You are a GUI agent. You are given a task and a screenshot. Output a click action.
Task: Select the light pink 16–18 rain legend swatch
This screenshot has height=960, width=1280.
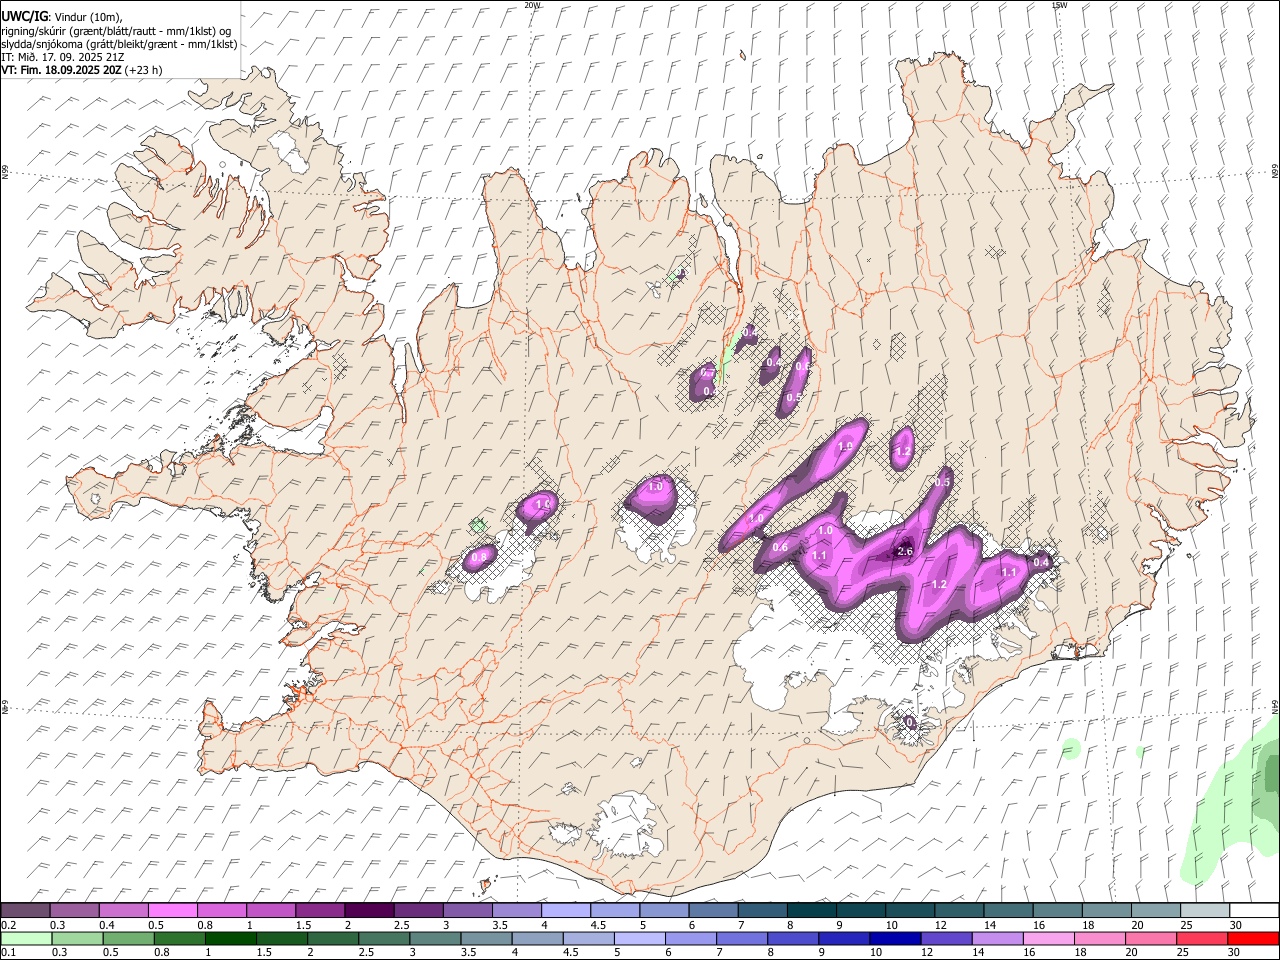coord(1048,938)
